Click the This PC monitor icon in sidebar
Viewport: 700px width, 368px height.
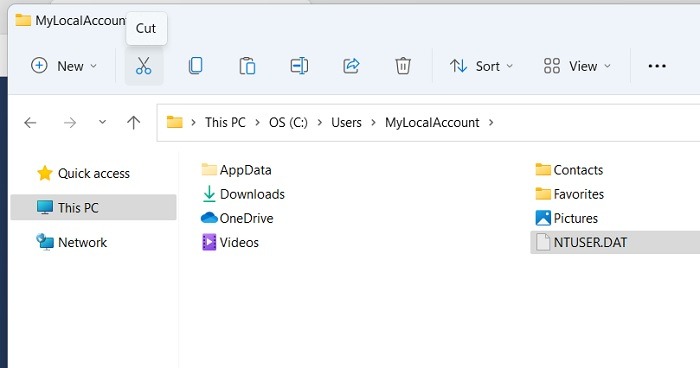tap(45, 207)
